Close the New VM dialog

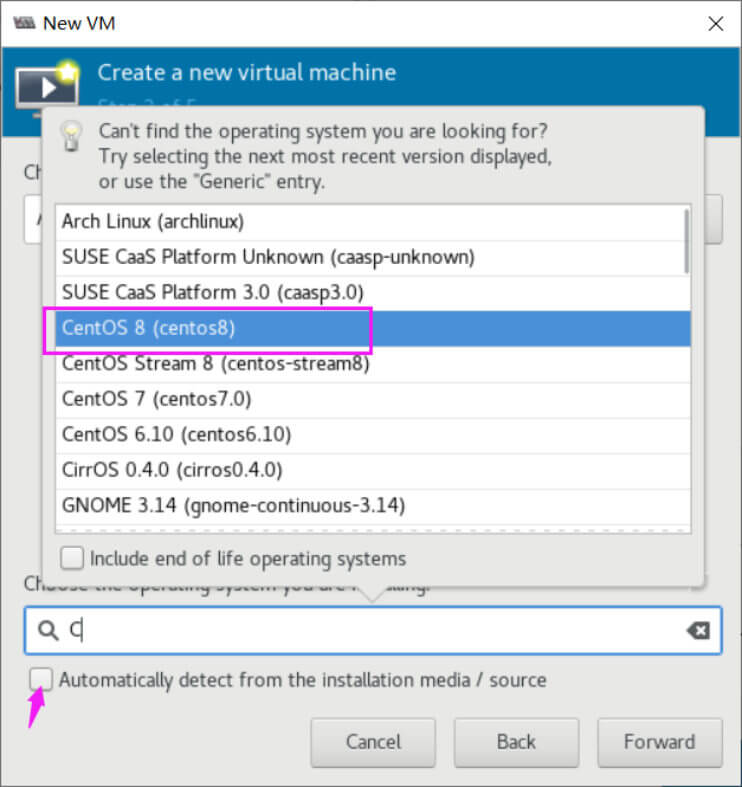pos(715,24)
